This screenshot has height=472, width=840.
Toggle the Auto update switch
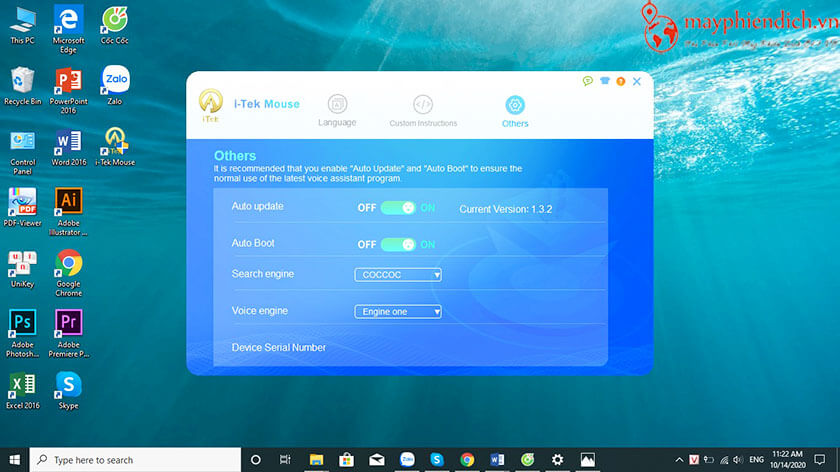point(398,208)
